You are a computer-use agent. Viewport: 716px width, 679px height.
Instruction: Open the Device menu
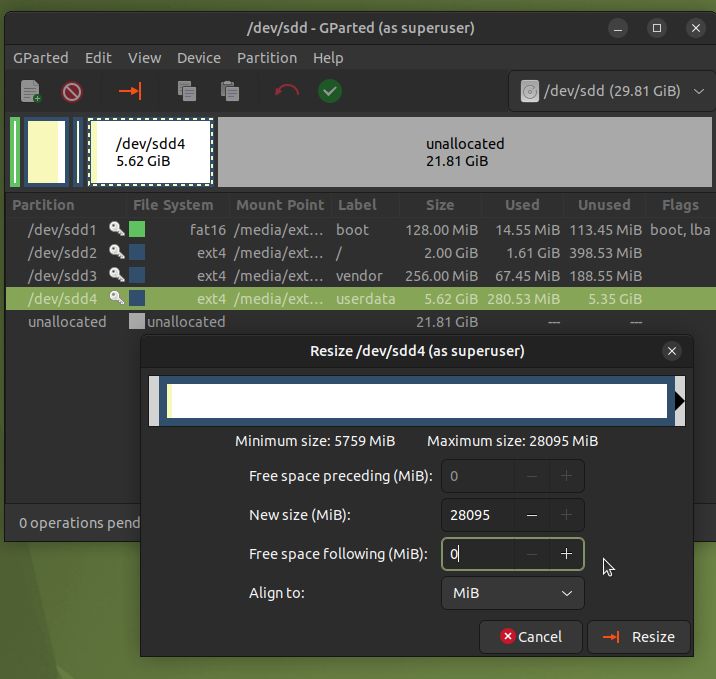199,58
